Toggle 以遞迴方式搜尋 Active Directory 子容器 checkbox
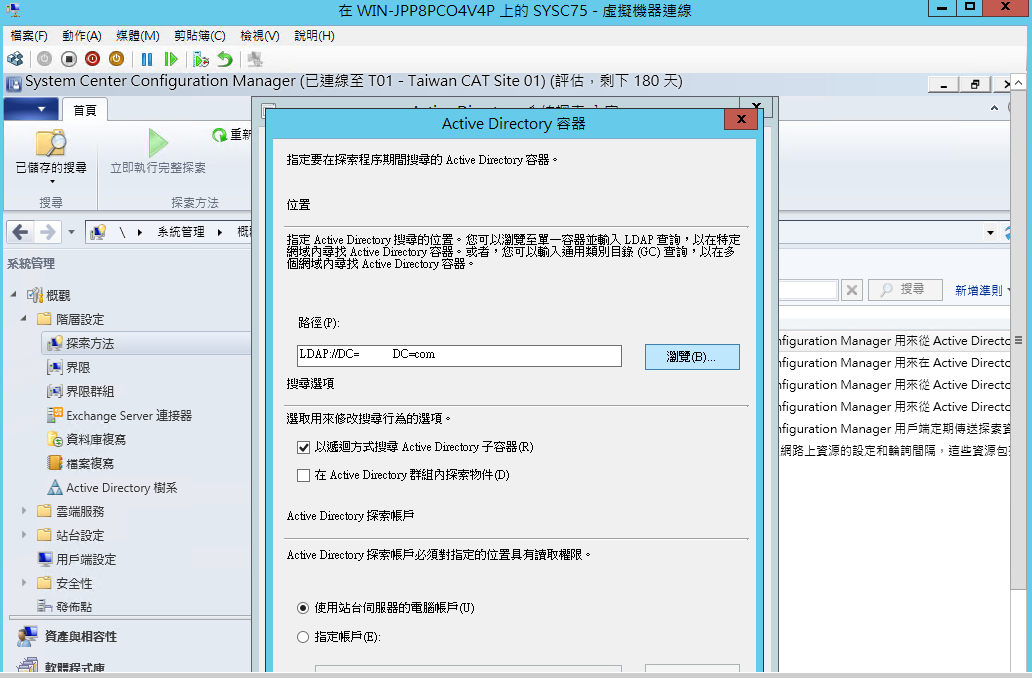The height and width of the screenshot is (678, 1032). pos(303,448)
